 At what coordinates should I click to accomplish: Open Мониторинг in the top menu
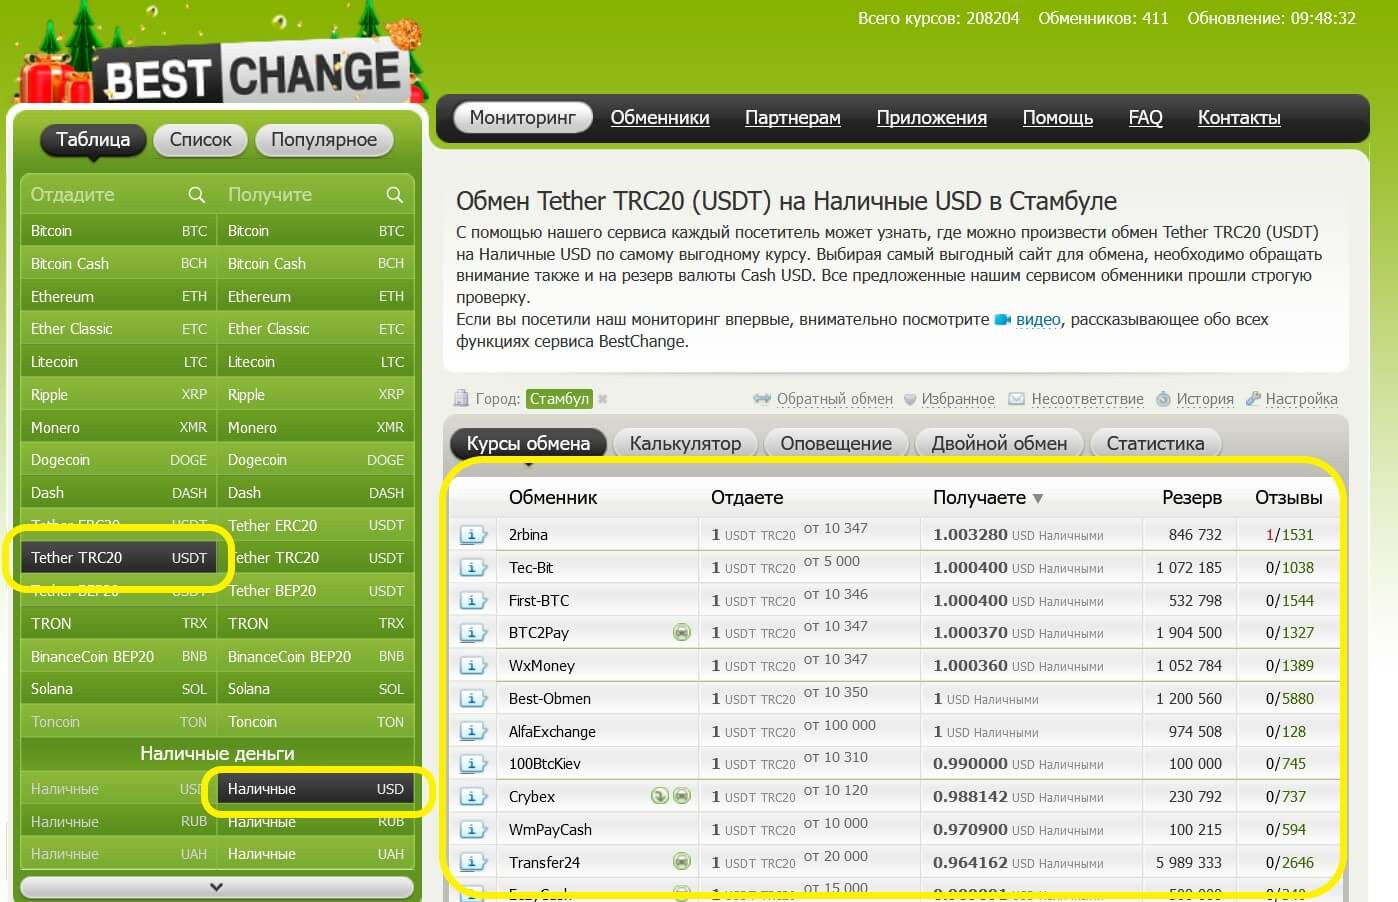[522, 118]
